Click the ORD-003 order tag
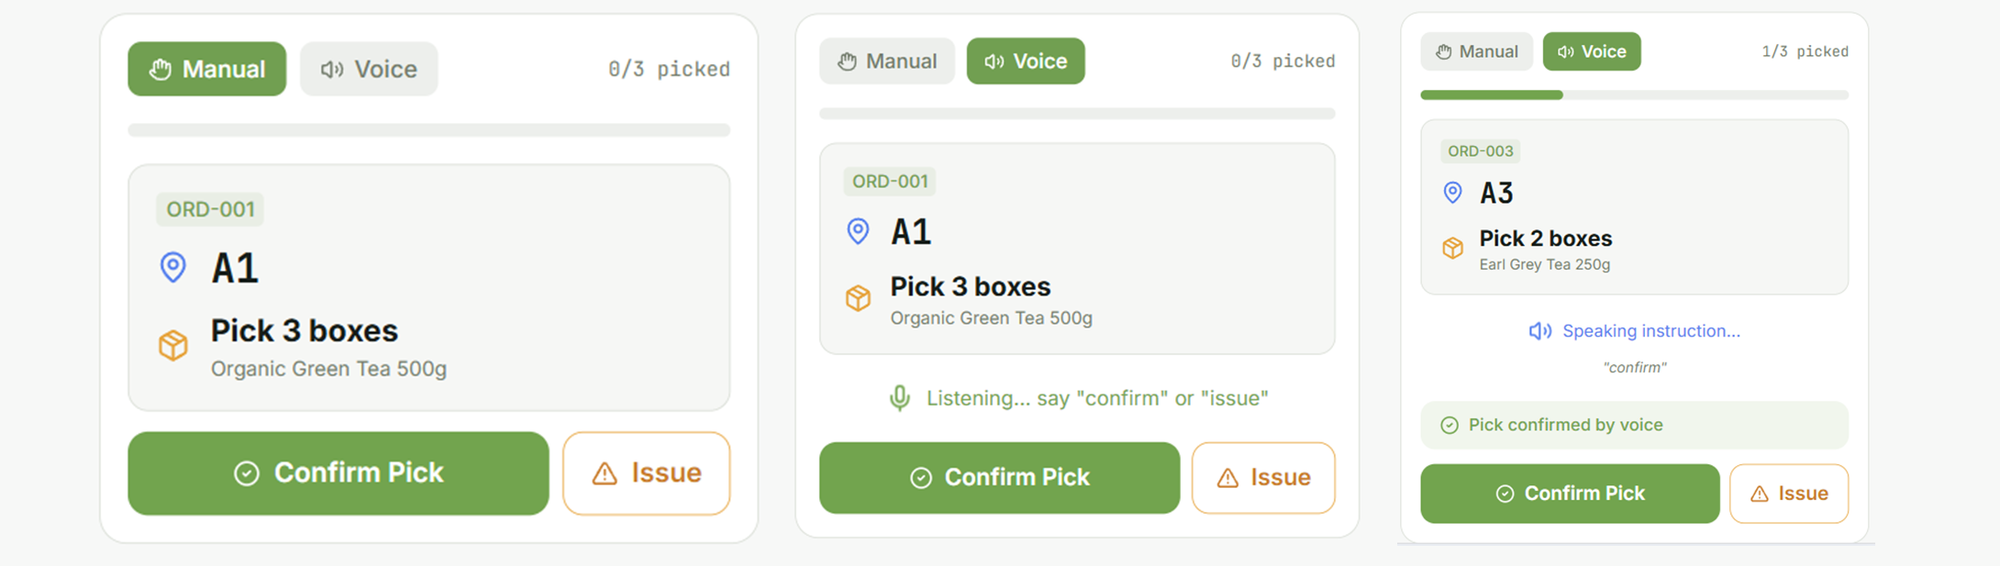Viewport: 2000px width, 566px height. point(1480,151)
